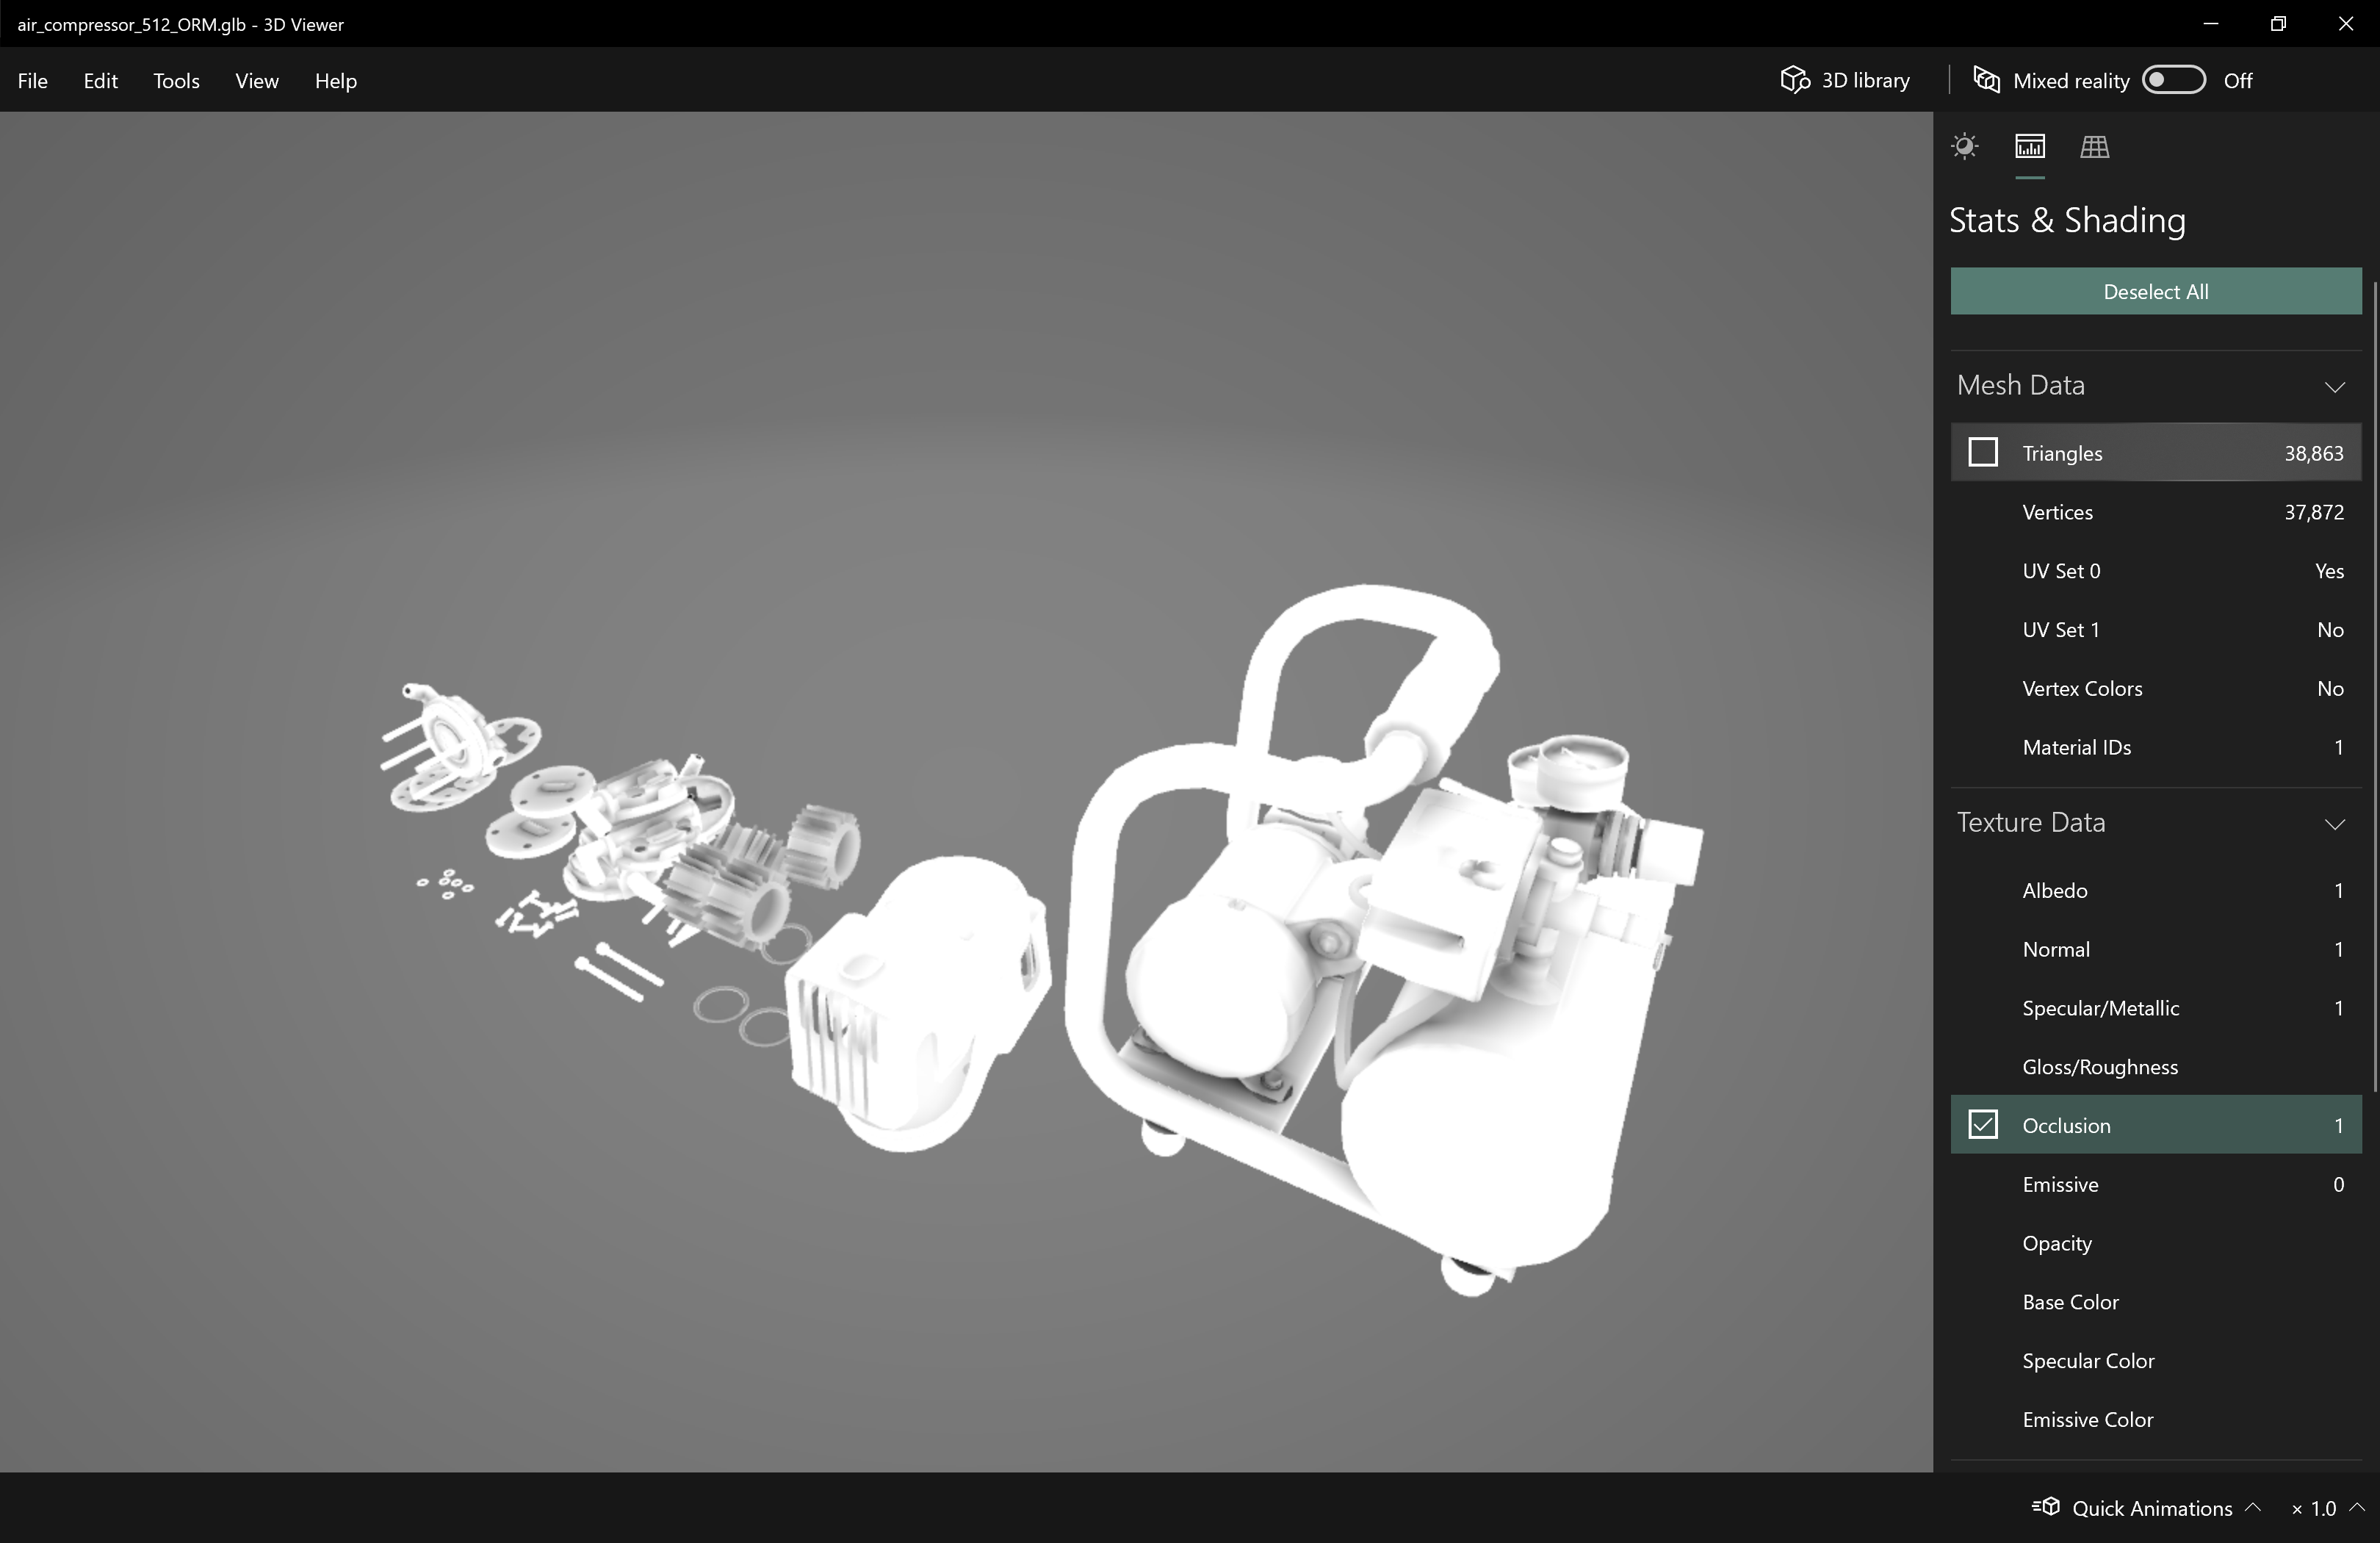The height and width of the screenshot is (1543, 2380).
Task: Click the lighting/environment icon
Action: pyautogui.click(x=1966, y=145)
